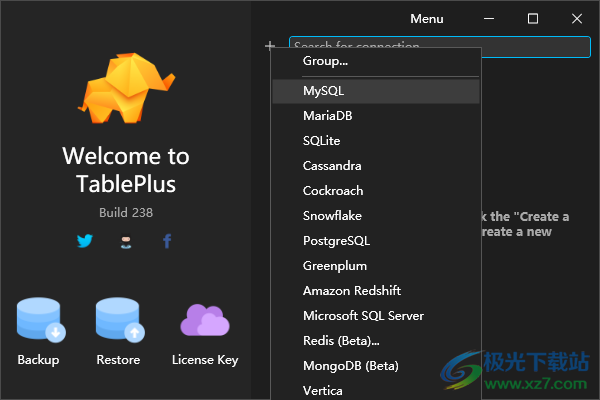This screenshot has height=400, width=600.
Task: Pick Greenplum from the menu
Action: (x=376, y=266)
